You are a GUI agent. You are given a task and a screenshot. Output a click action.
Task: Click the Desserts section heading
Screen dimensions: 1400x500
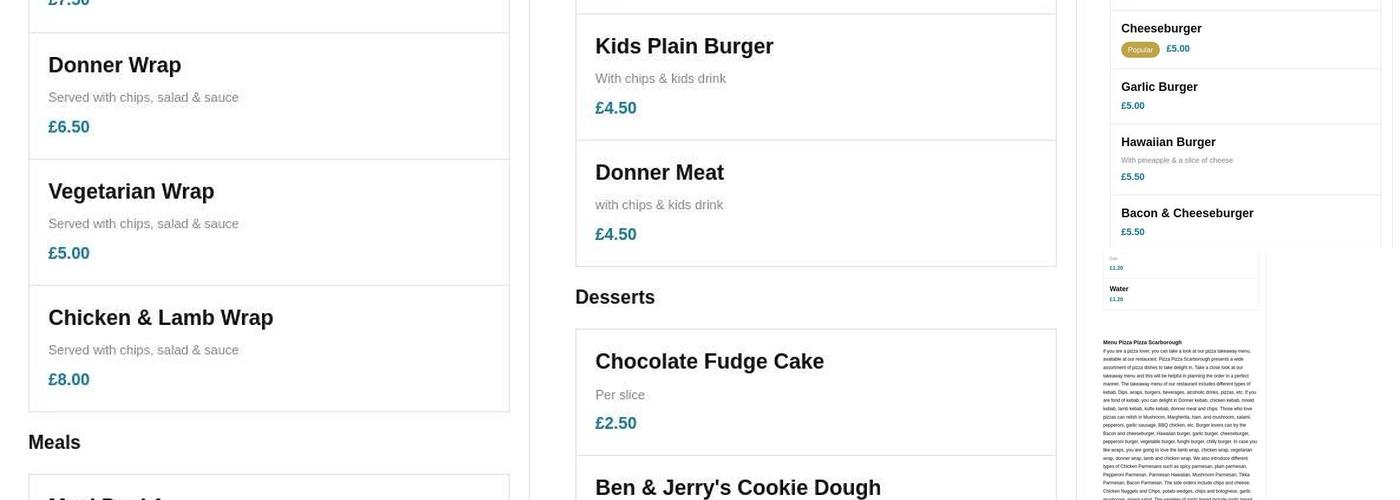(x=615, y=297)
